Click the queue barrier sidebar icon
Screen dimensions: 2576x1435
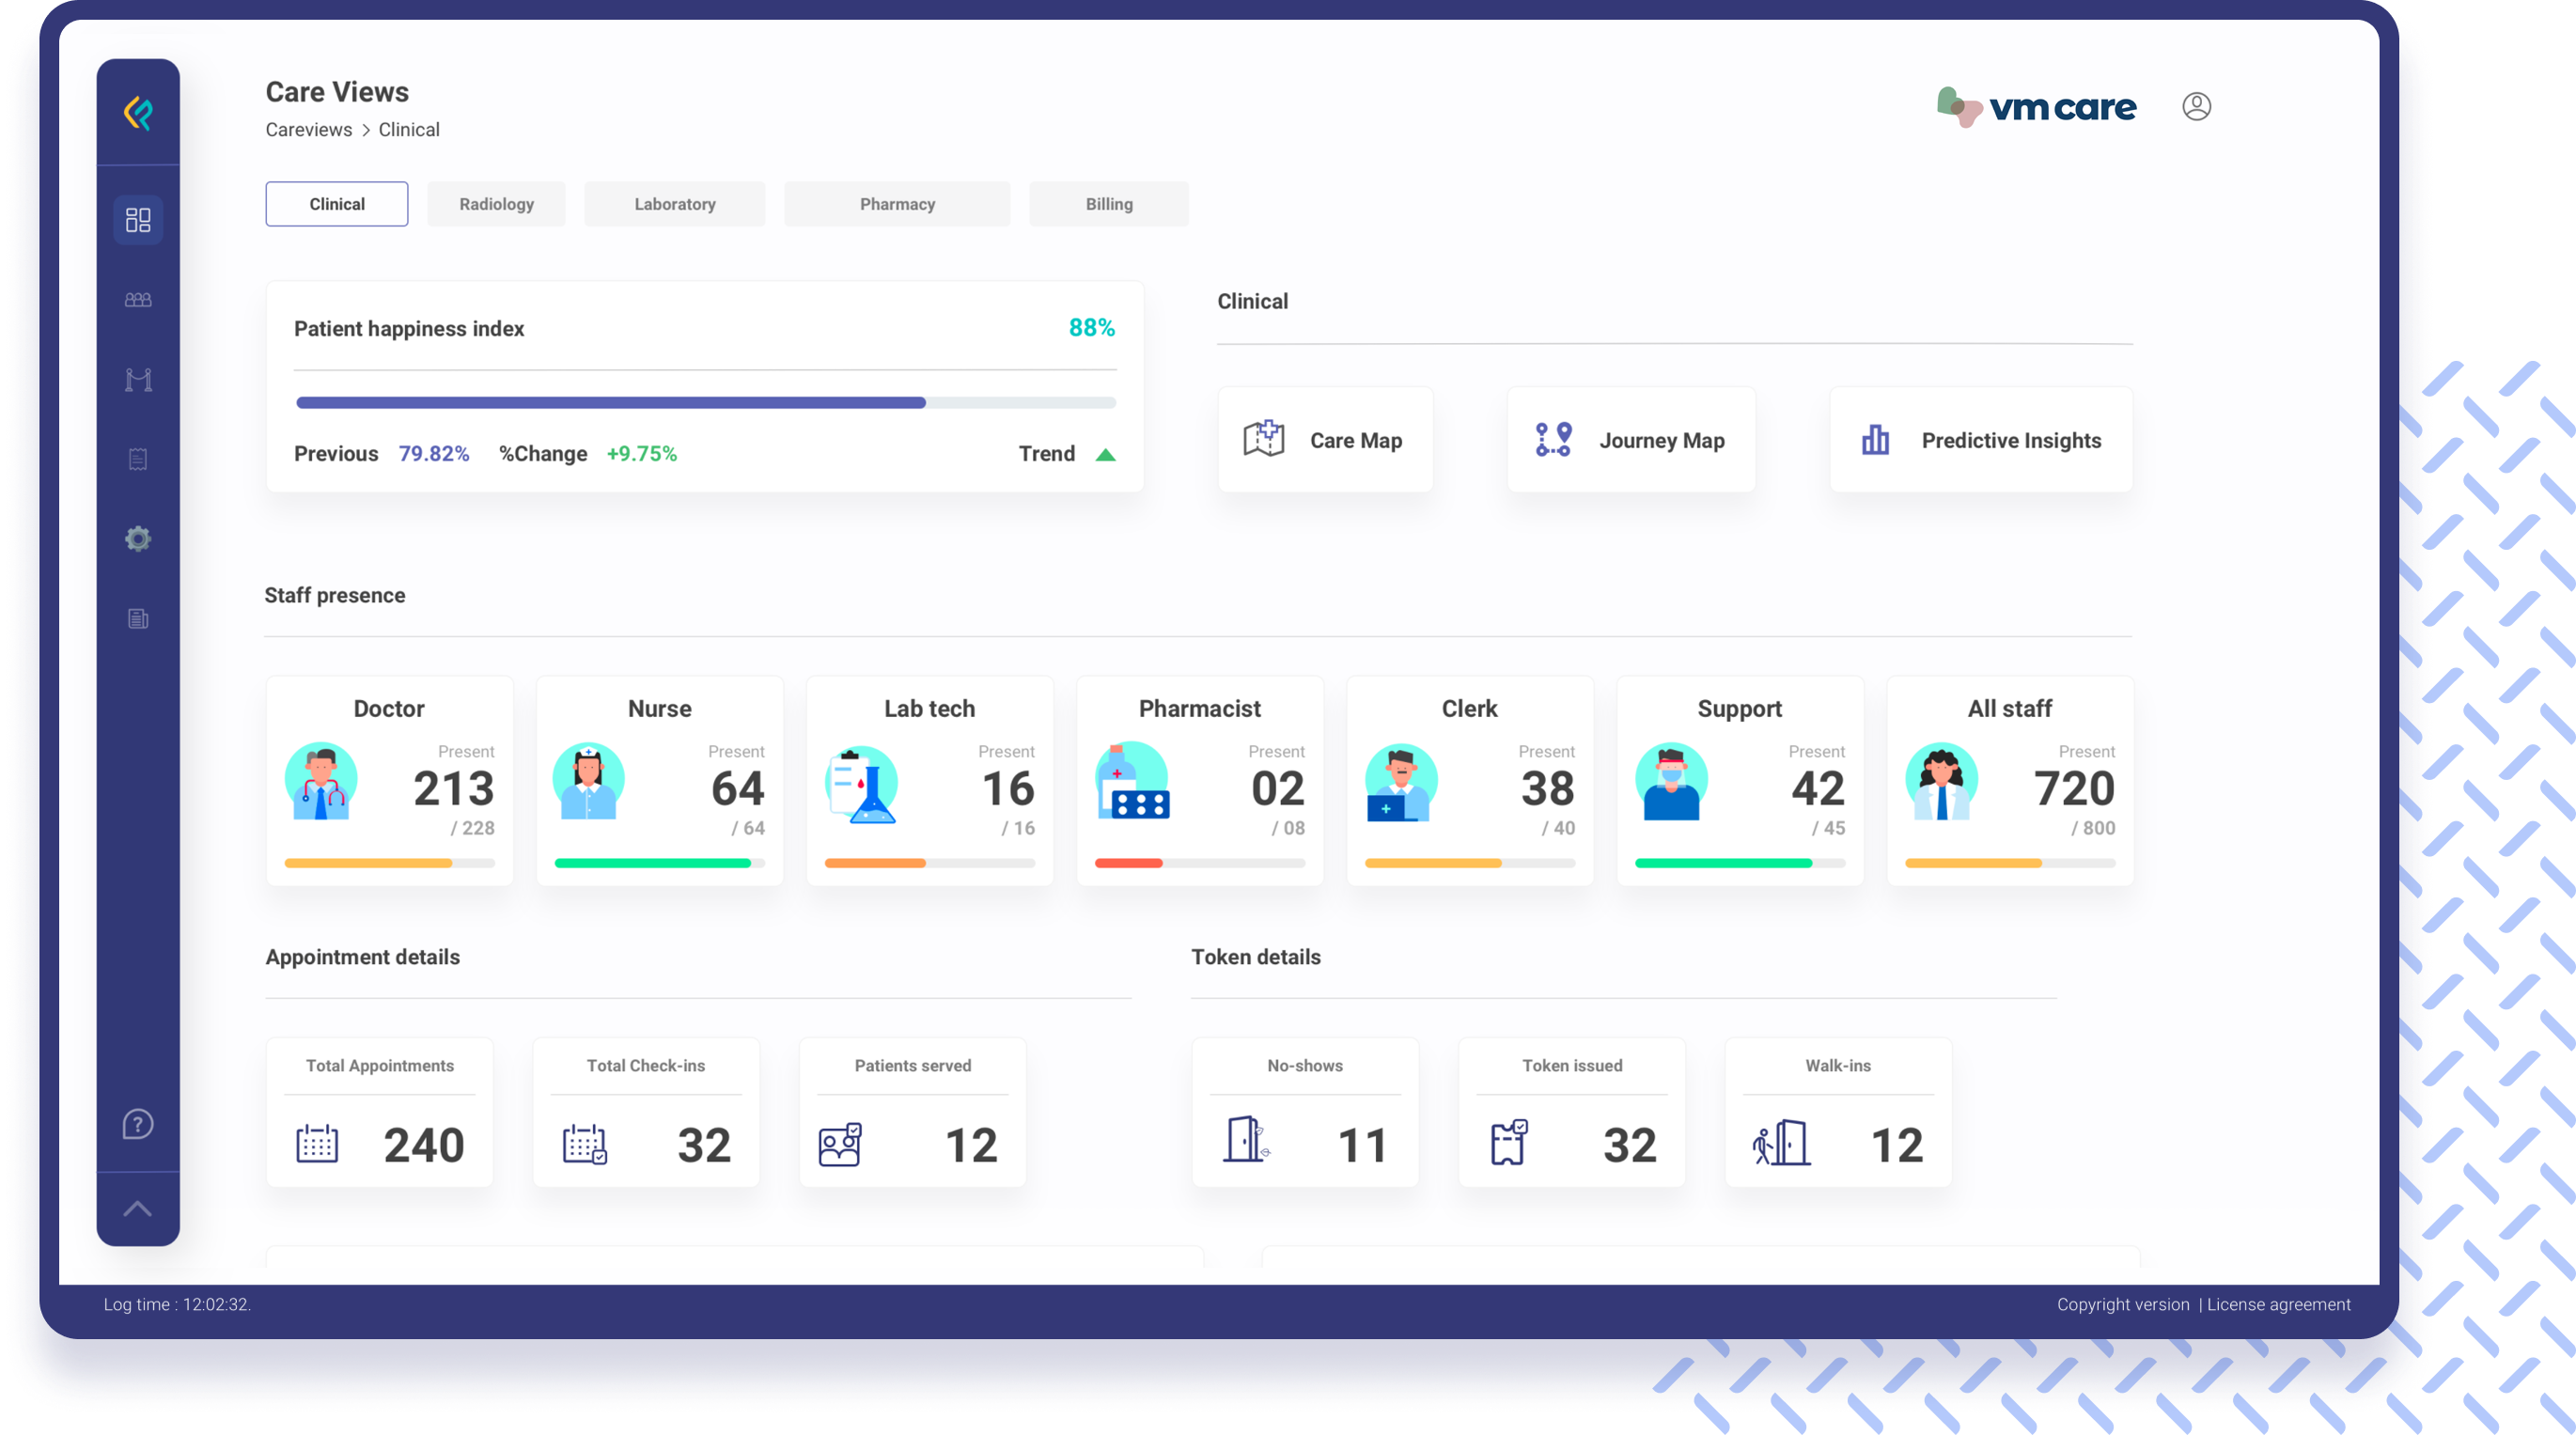point(138,380)
